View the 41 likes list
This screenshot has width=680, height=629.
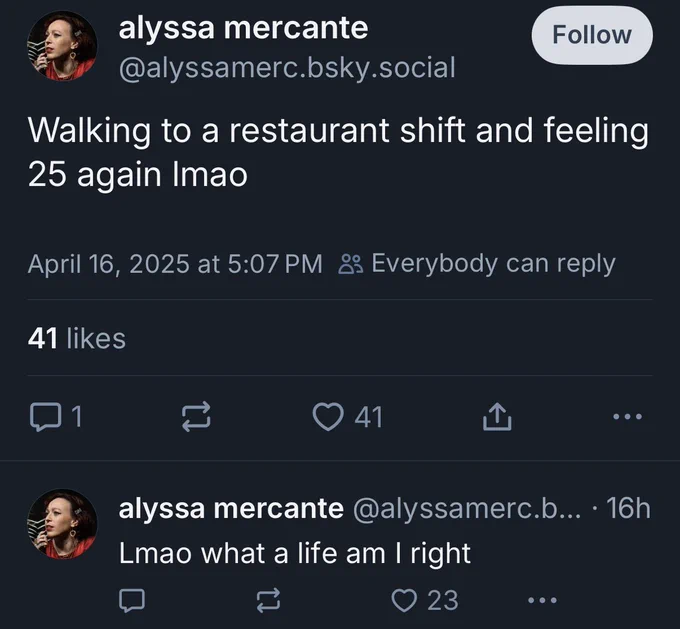(x=77, y=338)
